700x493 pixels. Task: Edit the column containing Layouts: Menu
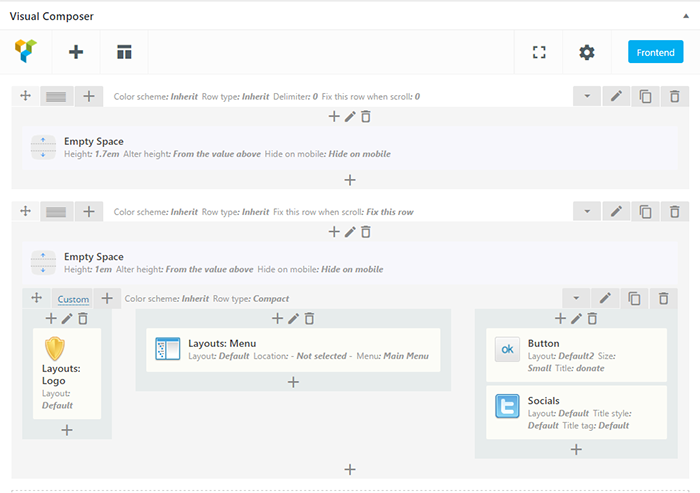293,318
